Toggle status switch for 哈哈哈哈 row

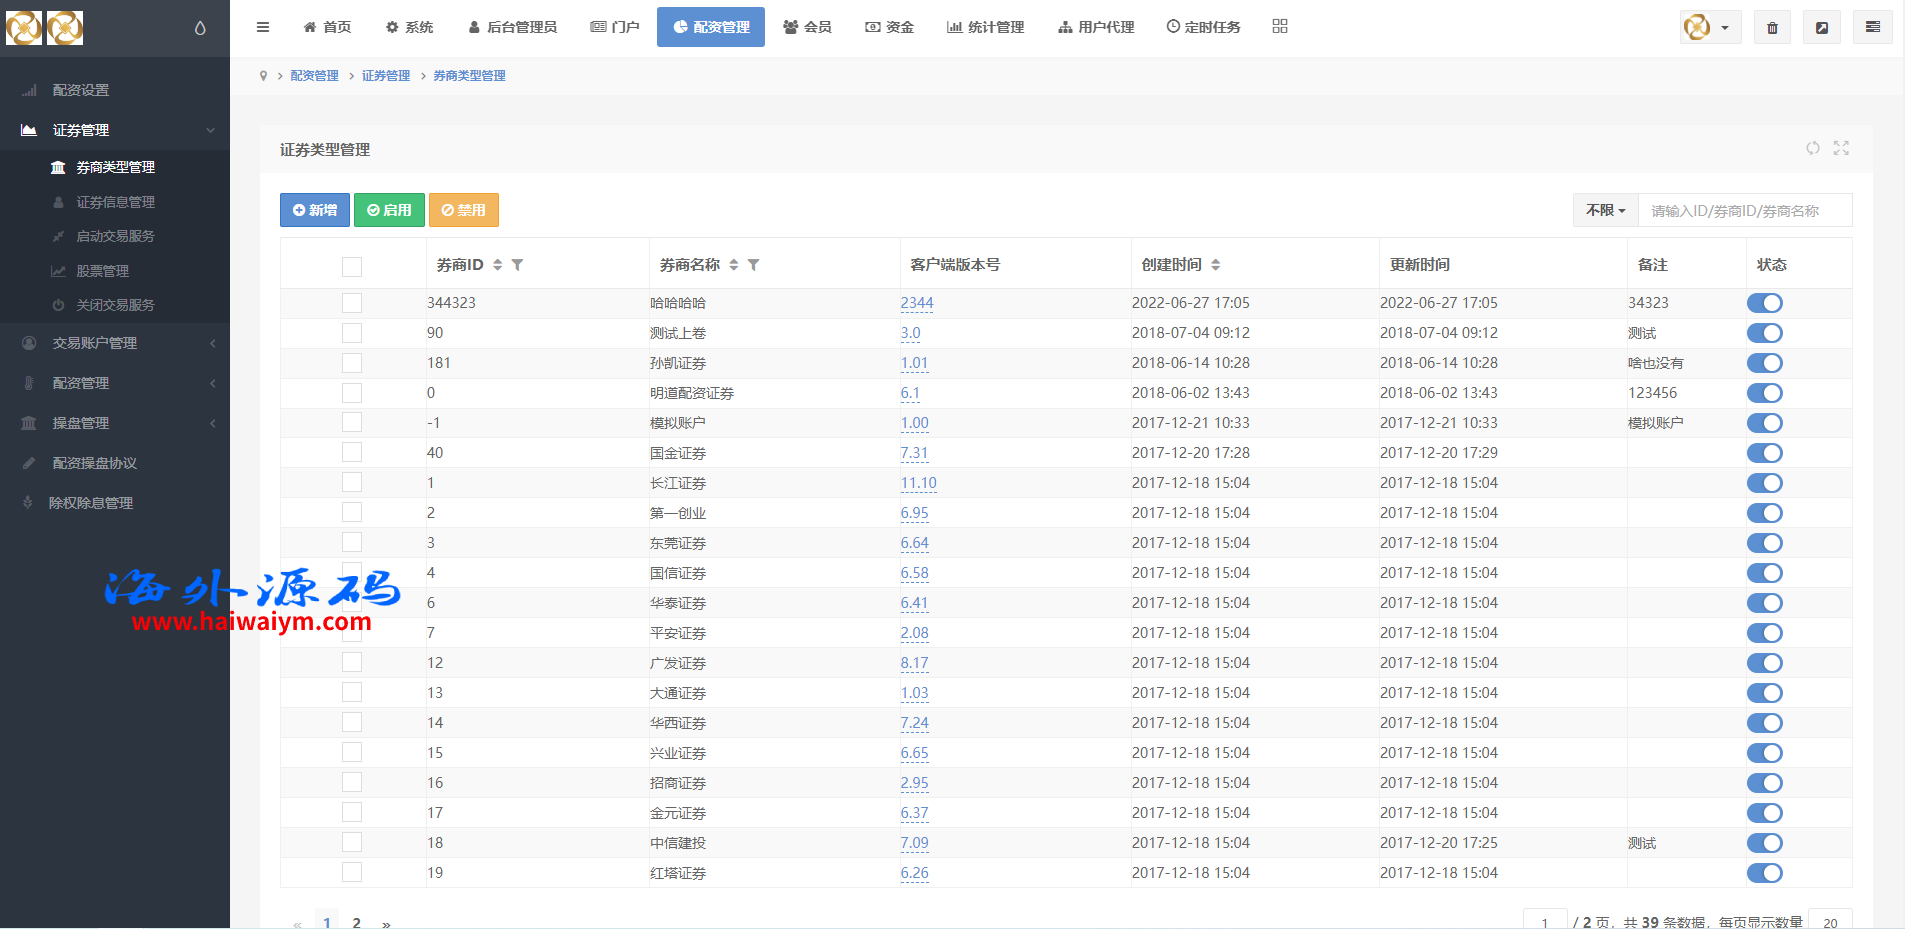[x=1764, y=303]
